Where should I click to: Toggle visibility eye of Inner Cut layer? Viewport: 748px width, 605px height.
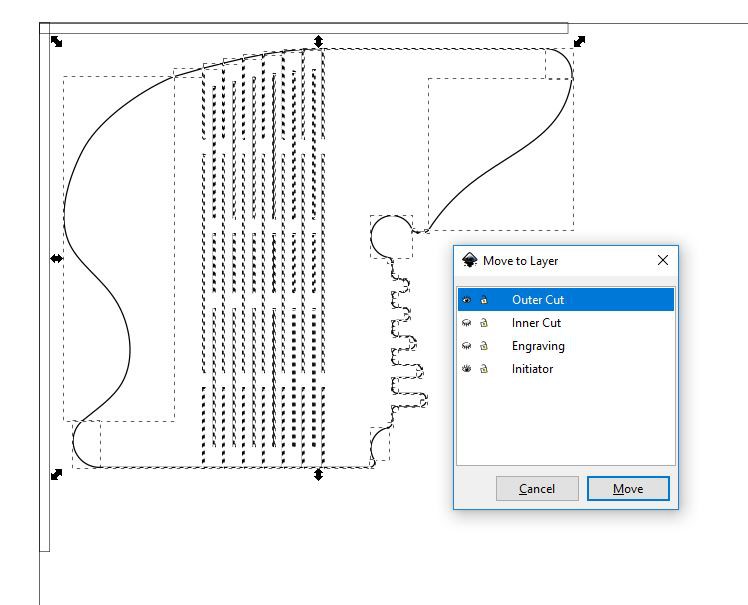(467, 323)
